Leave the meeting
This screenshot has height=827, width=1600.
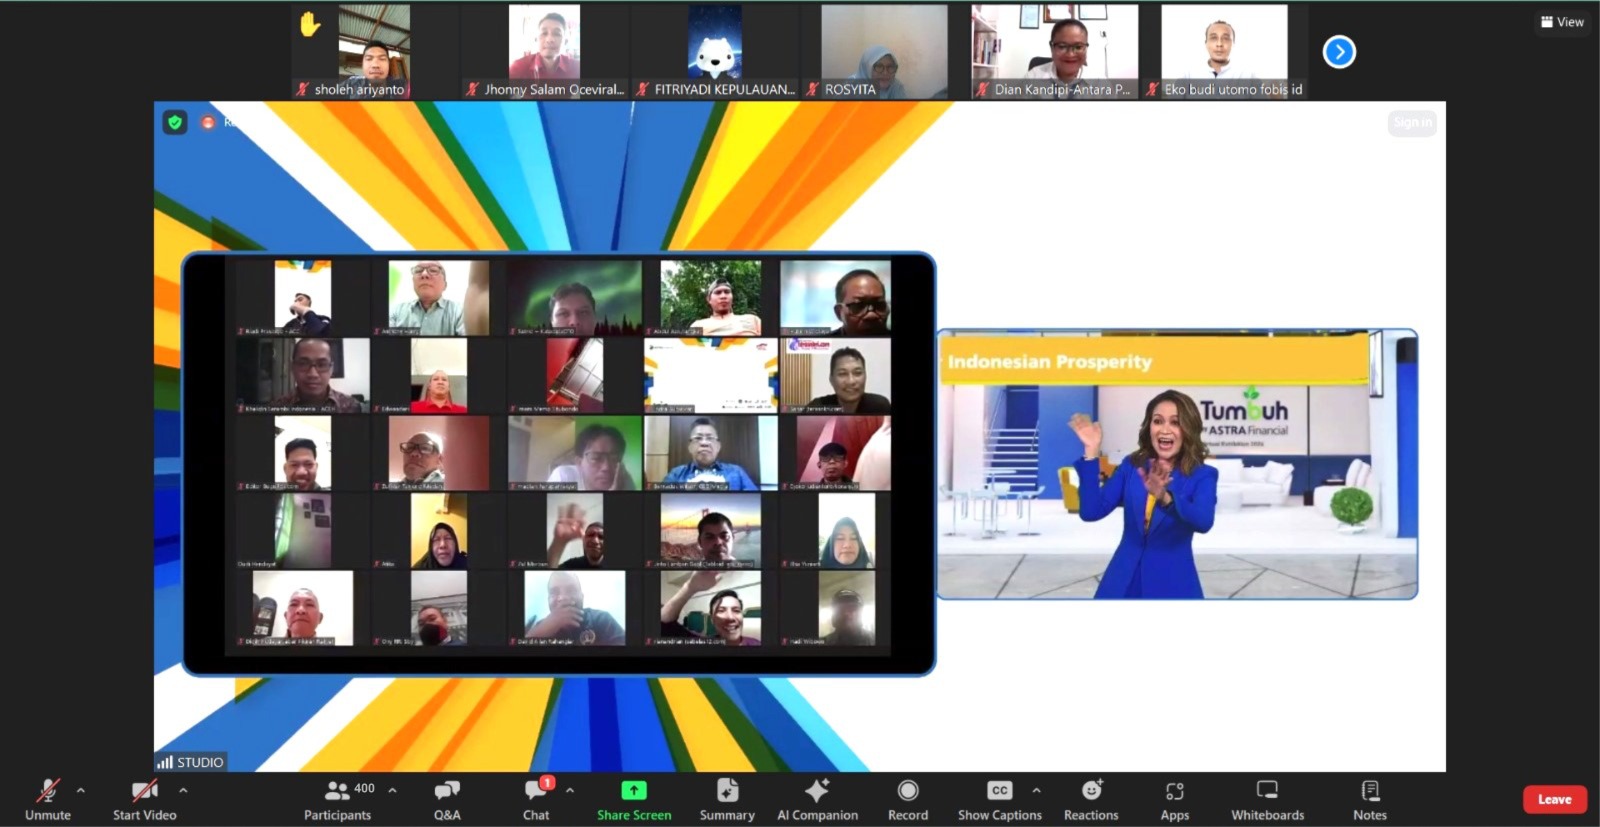[1554, 799]
